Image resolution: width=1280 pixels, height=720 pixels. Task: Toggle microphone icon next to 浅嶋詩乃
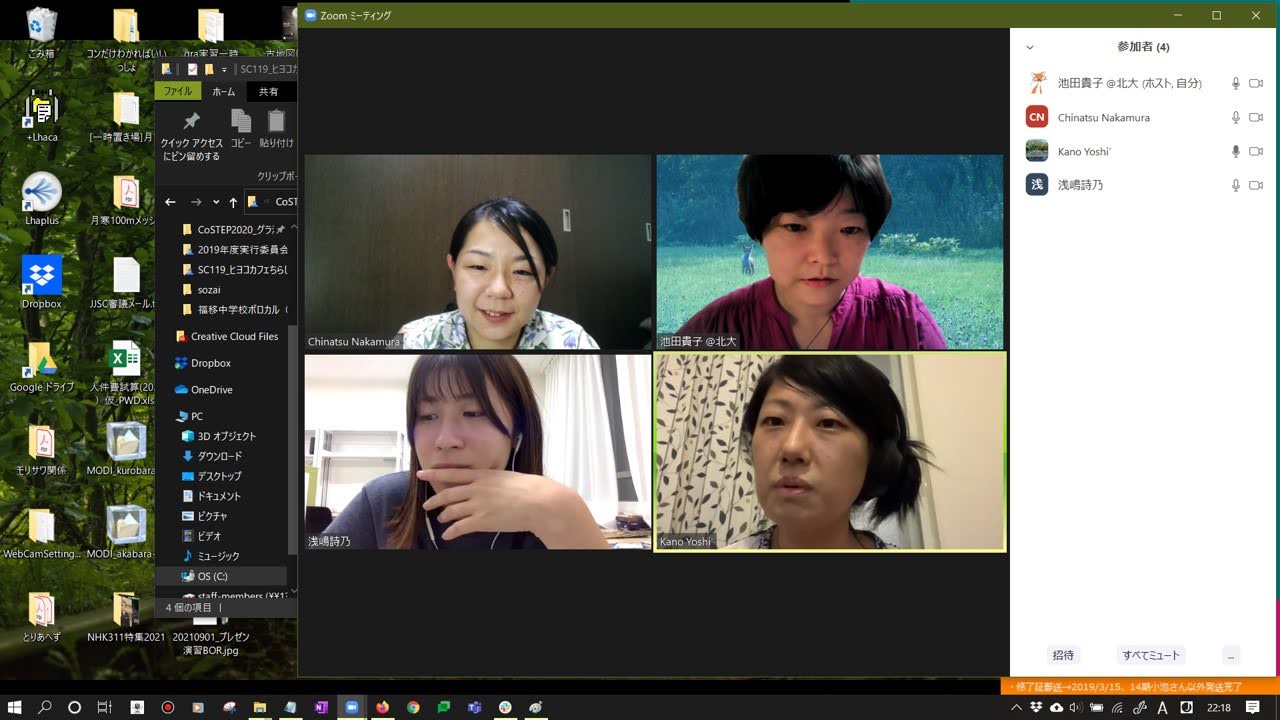(x=1236, y=186)
